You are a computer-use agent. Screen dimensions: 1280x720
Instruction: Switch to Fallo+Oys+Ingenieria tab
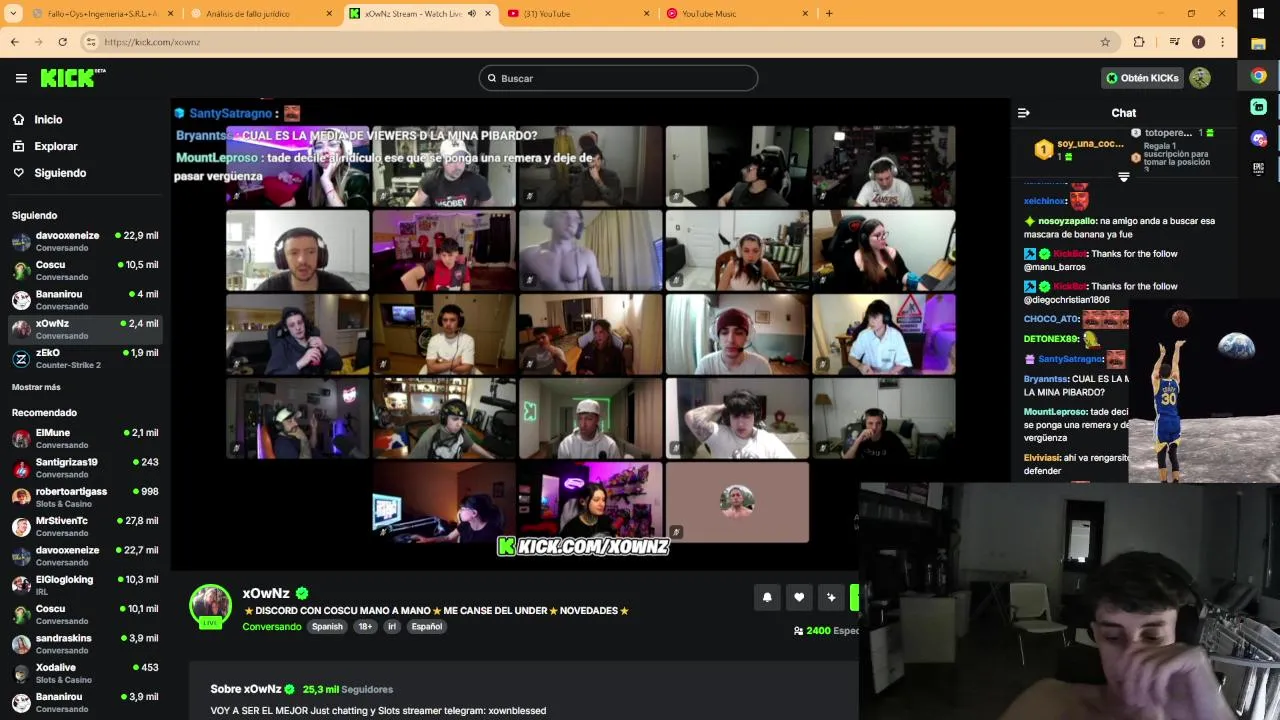[102, 14]
